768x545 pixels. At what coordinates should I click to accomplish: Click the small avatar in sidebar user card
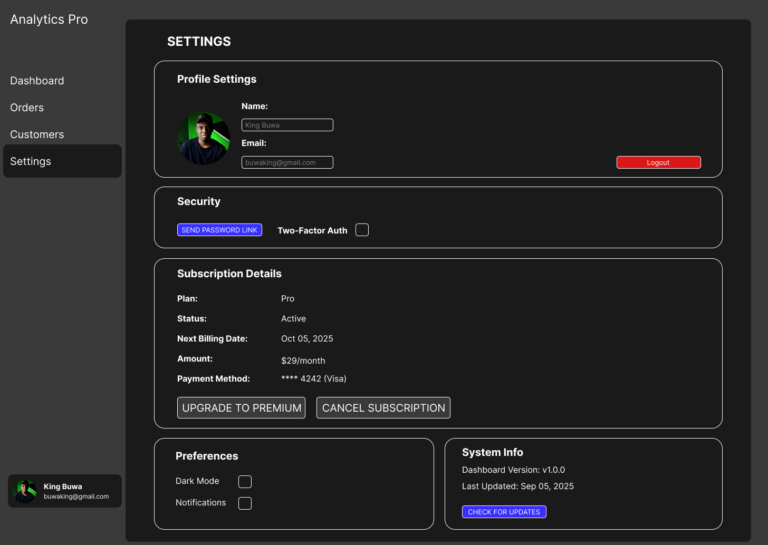[x=25, y=491]
